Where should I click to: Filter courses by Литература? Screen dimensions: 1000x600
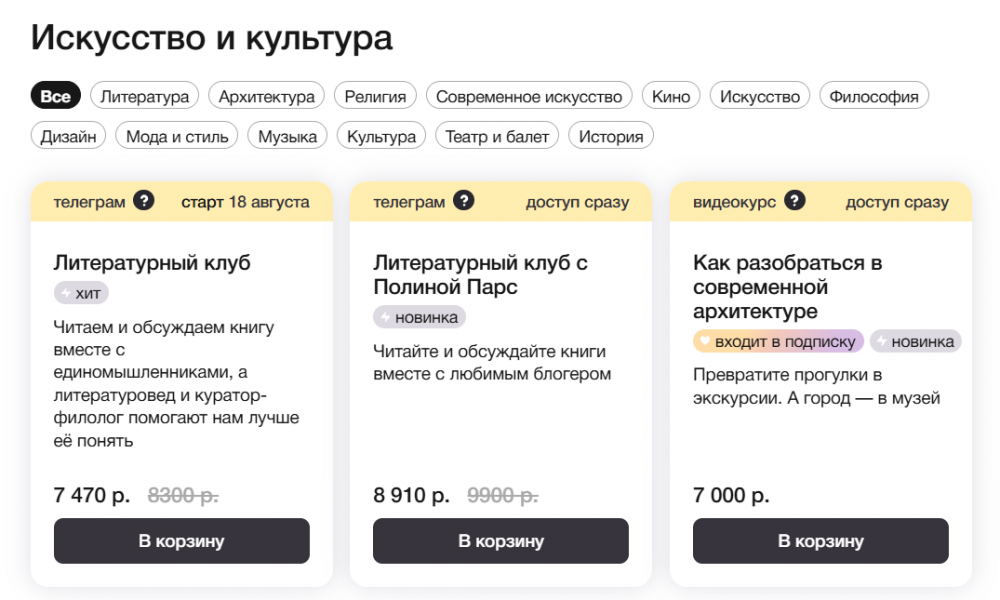145,97
